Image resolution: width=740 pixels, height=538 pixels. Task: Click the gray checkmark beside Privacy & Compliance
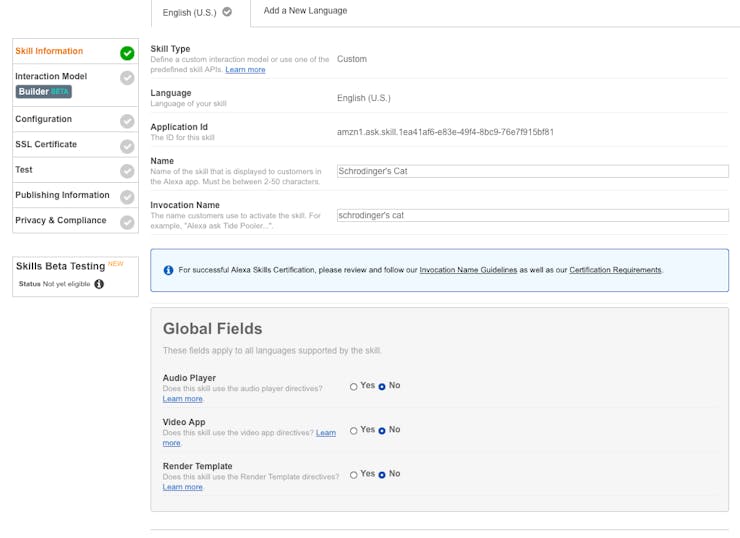127,222
